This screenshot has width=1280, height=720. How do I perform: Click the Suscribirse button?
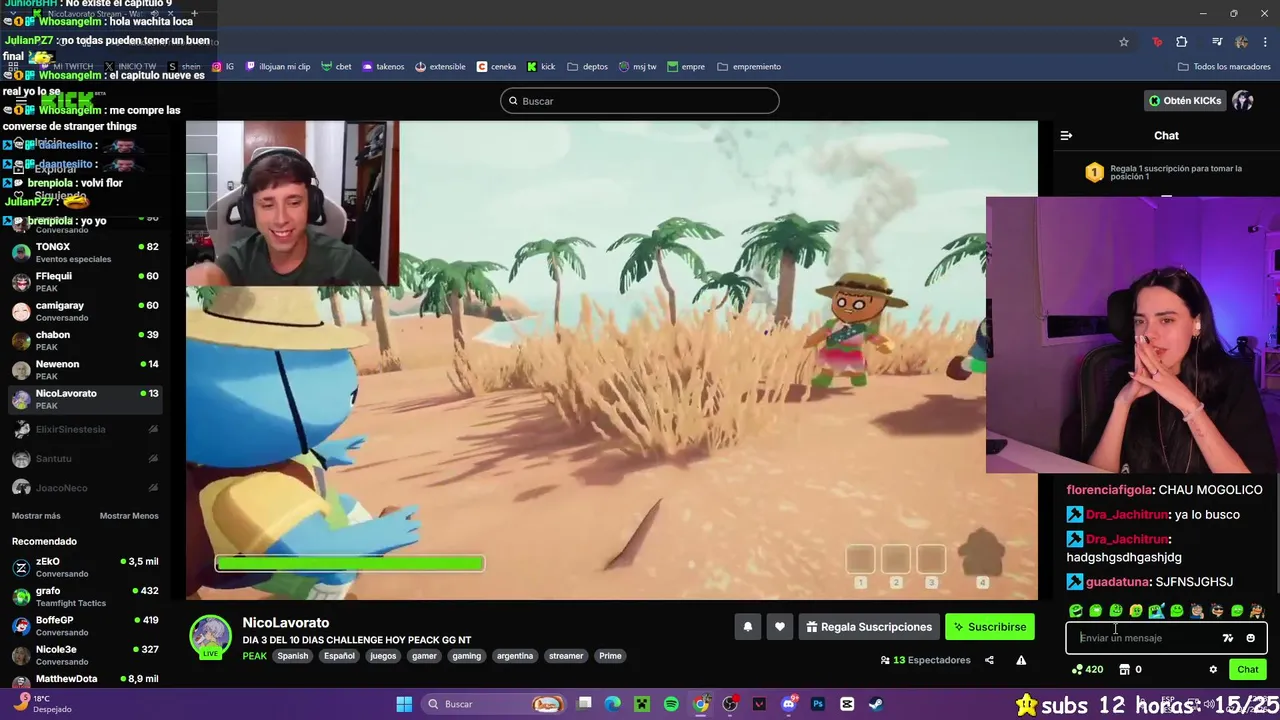(989, 627)
